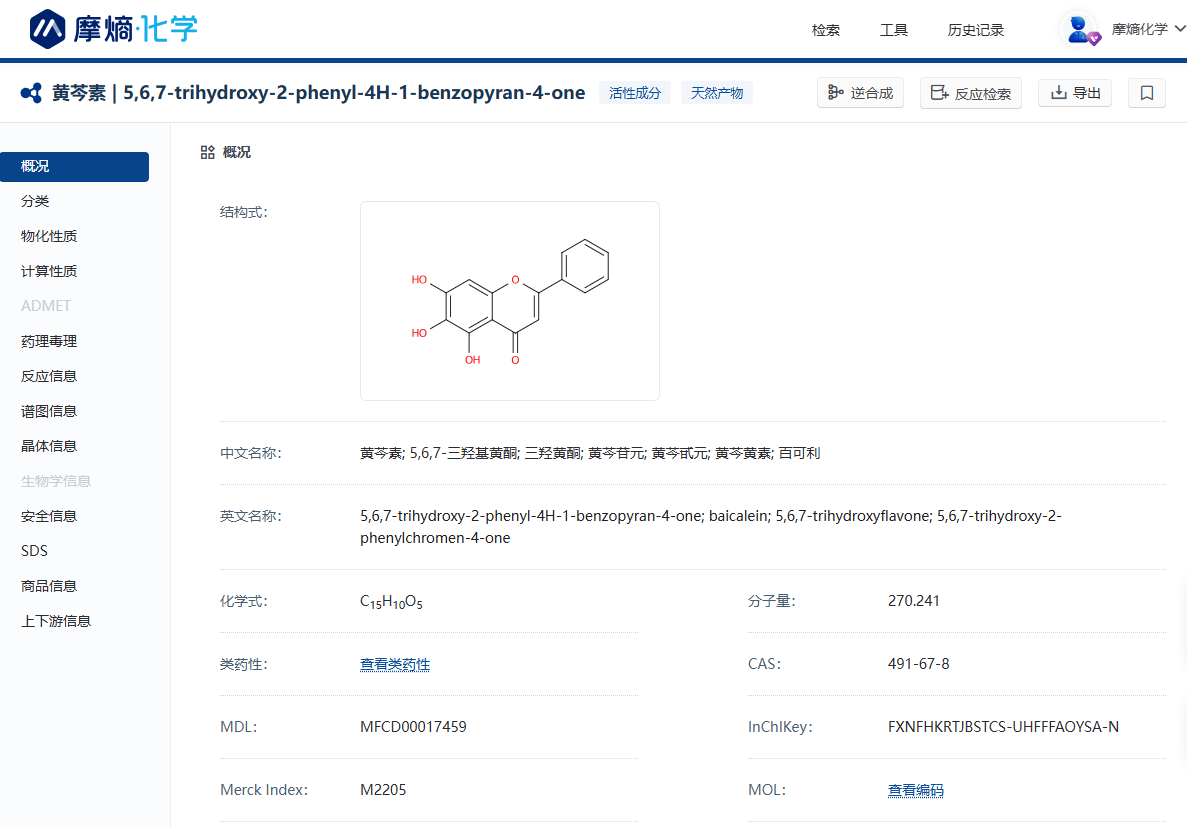
Task: Click the 活性成分 tag
Action: [635, 93]
